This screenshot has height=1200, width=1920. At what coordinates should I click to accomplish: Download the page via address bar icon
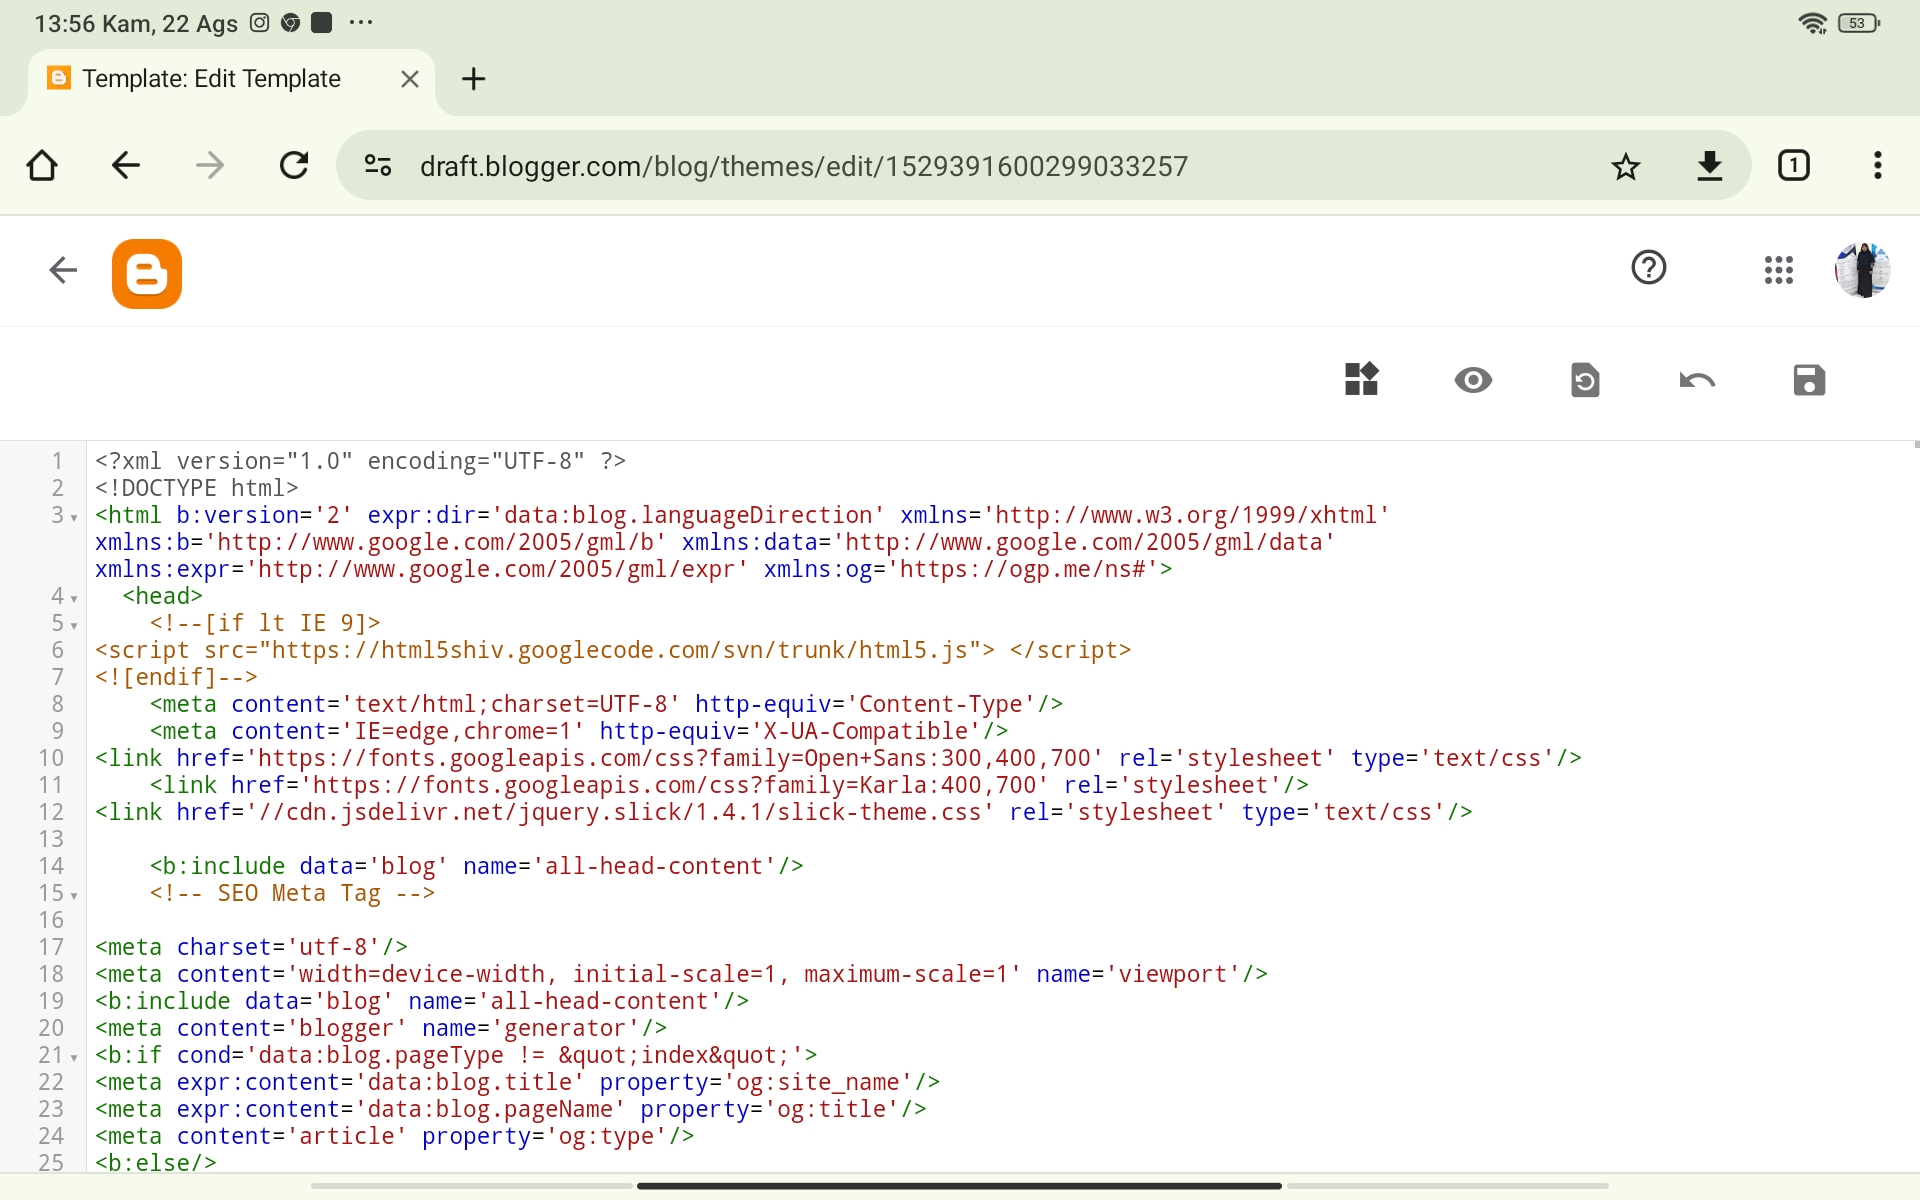click(1710, 166)
